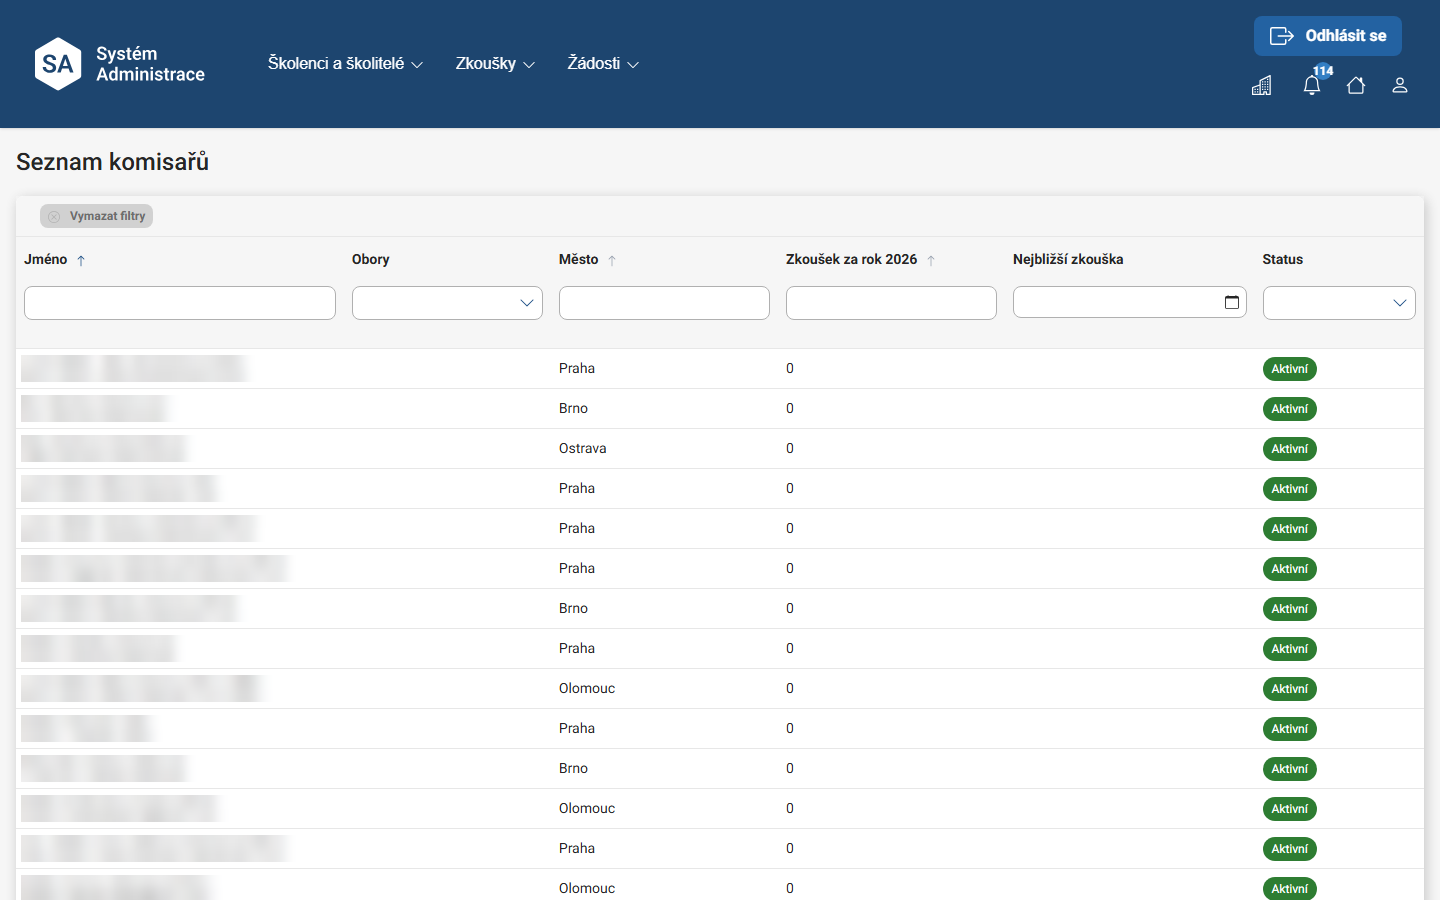Open calendar picker in Nejbližší zkouška filter
Viewport: 1440px width, 900px height.
(1232, 302)
